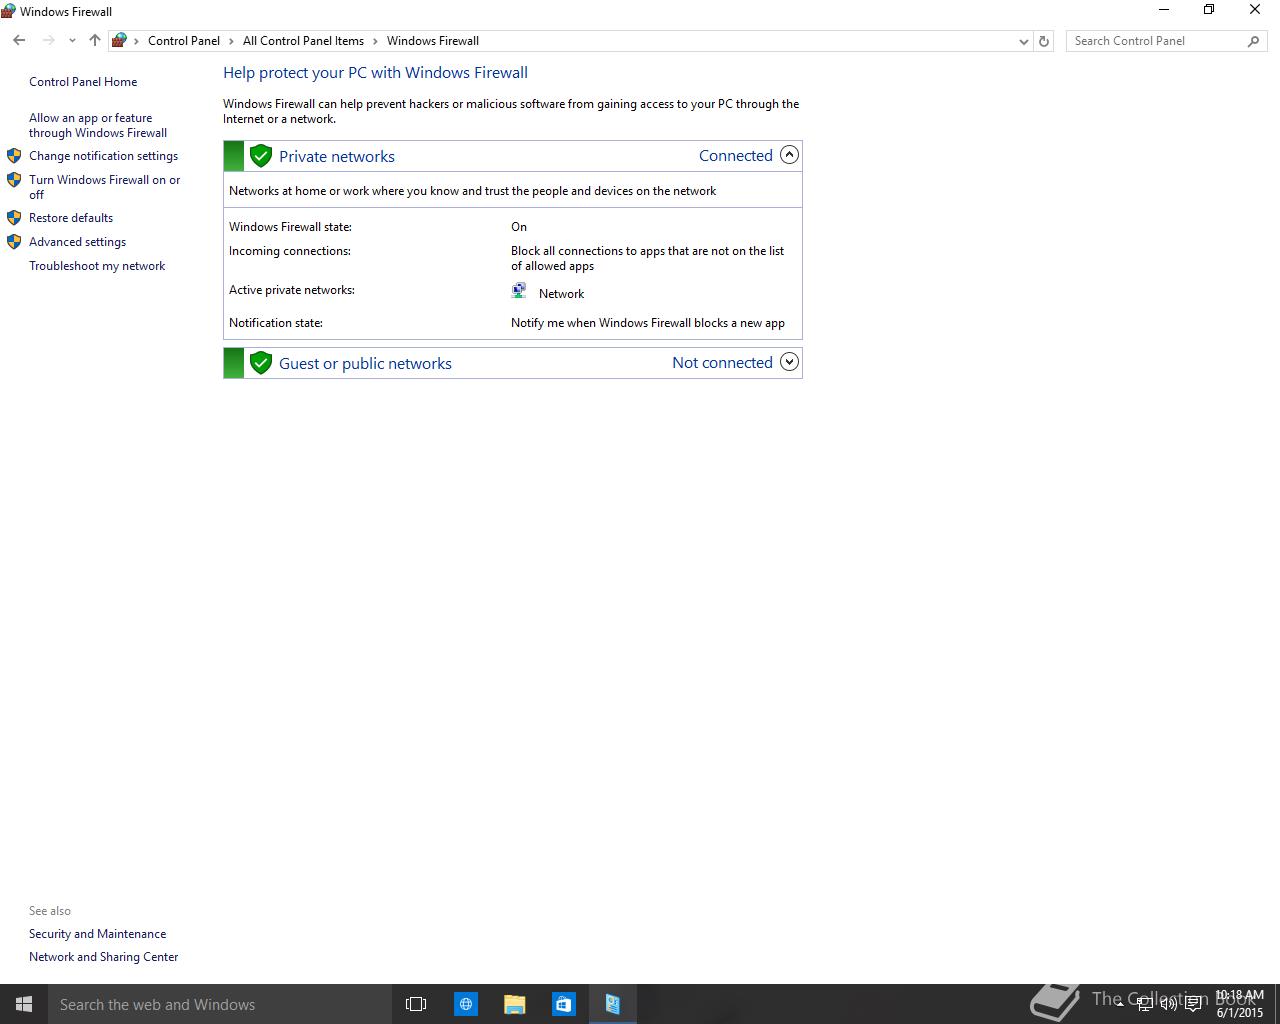Click the search magnifier icon
The height and width of the screenshot is (1024, 1280).
(1253, 41)
